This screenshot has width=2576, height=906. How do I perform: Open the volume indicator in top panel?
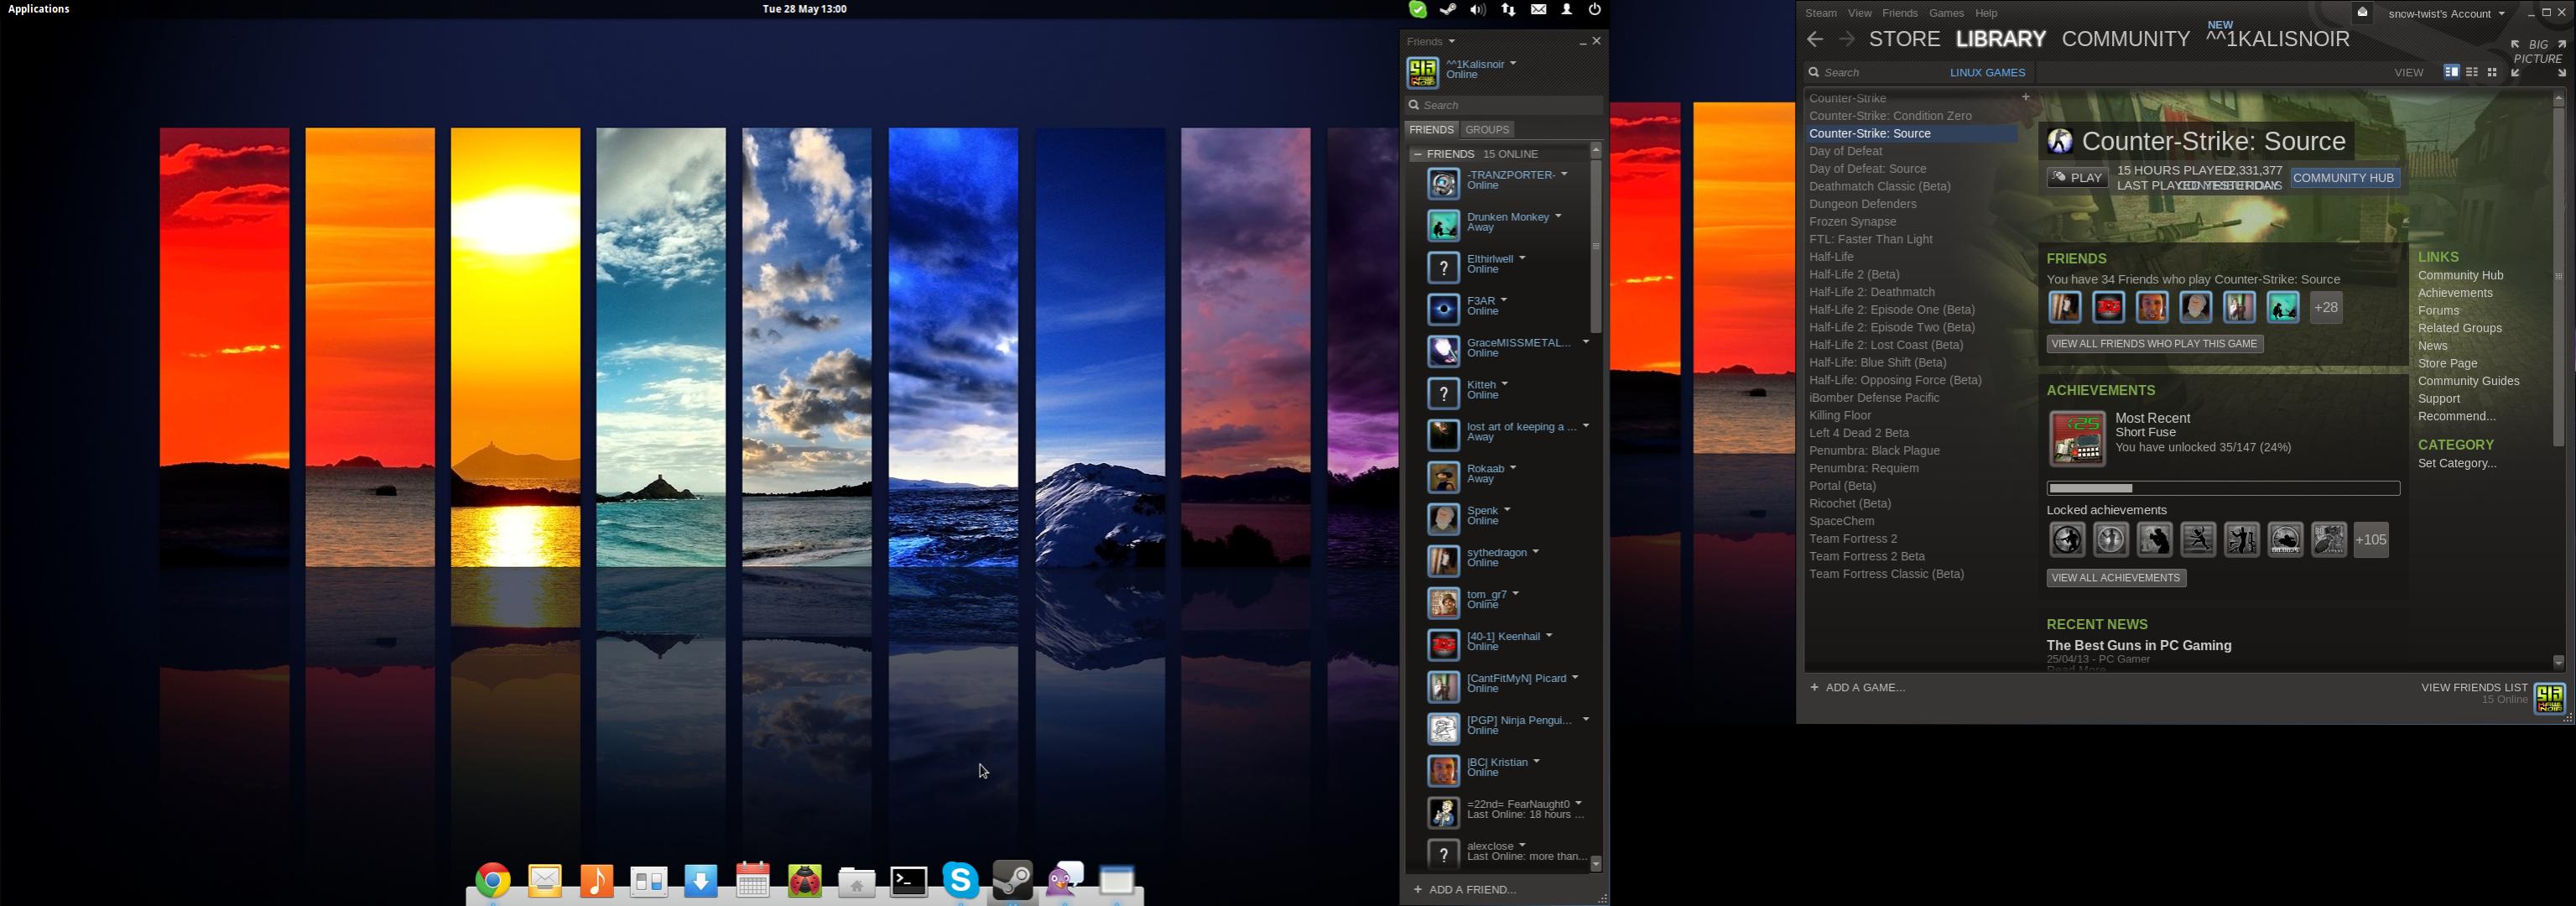click(x=1477, y=10)
